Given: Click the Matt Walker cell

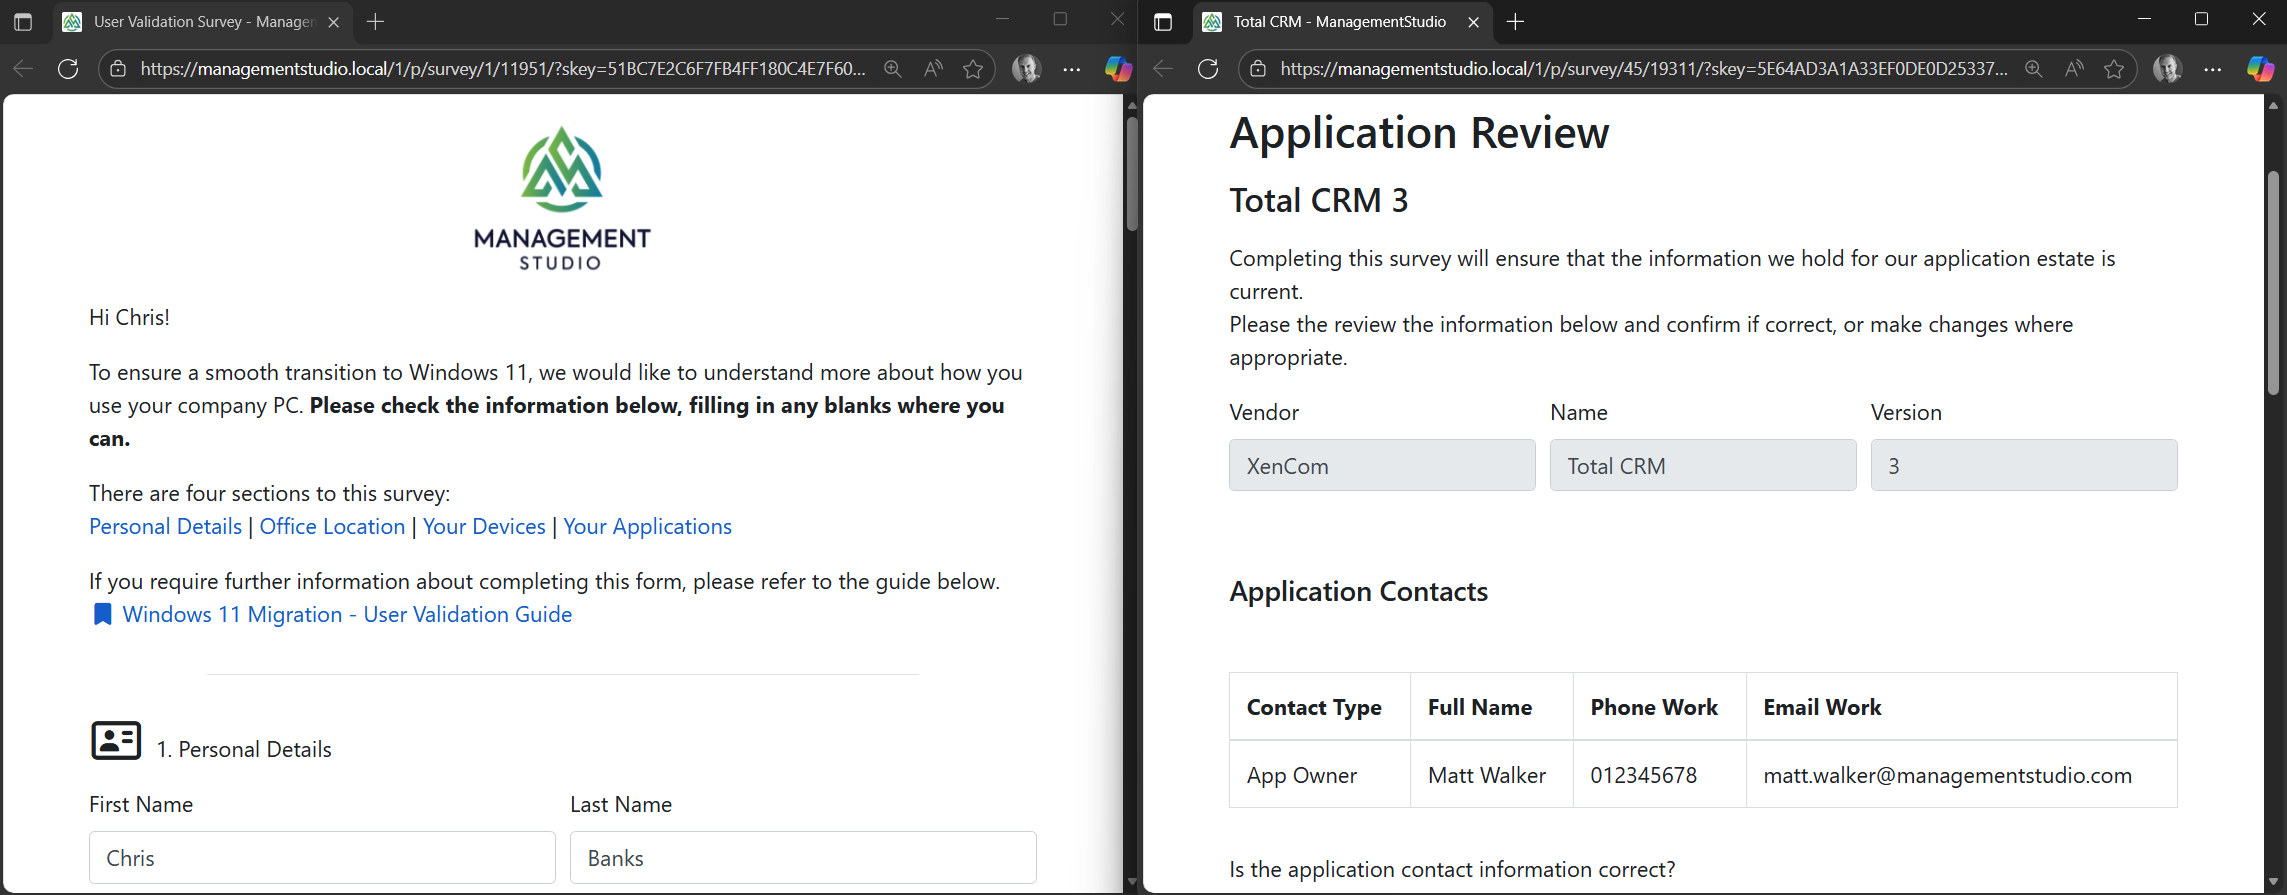Looking at the screenshot, I should click(1492, 775).
